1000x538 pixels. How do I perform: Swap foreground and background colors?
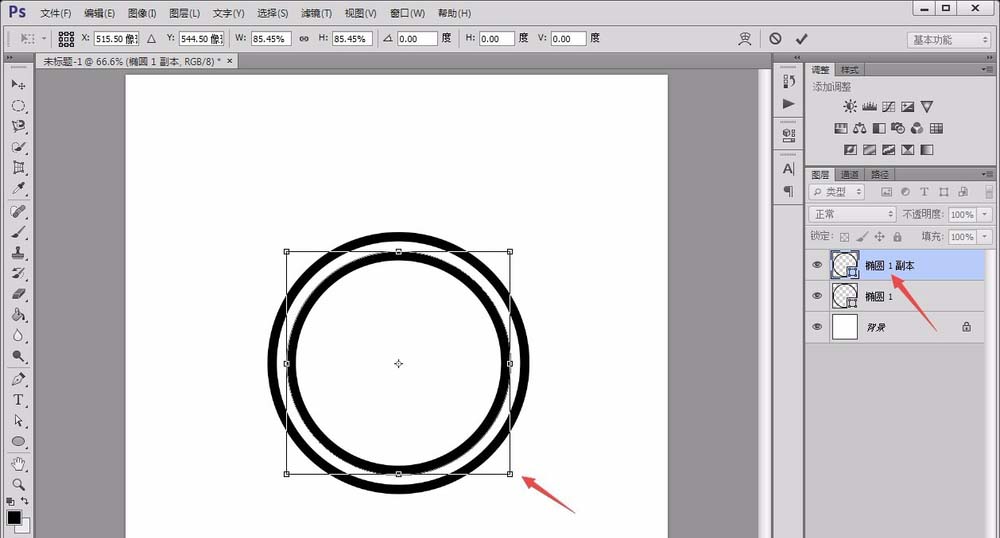pyautogui.click(x=24, y=501)
